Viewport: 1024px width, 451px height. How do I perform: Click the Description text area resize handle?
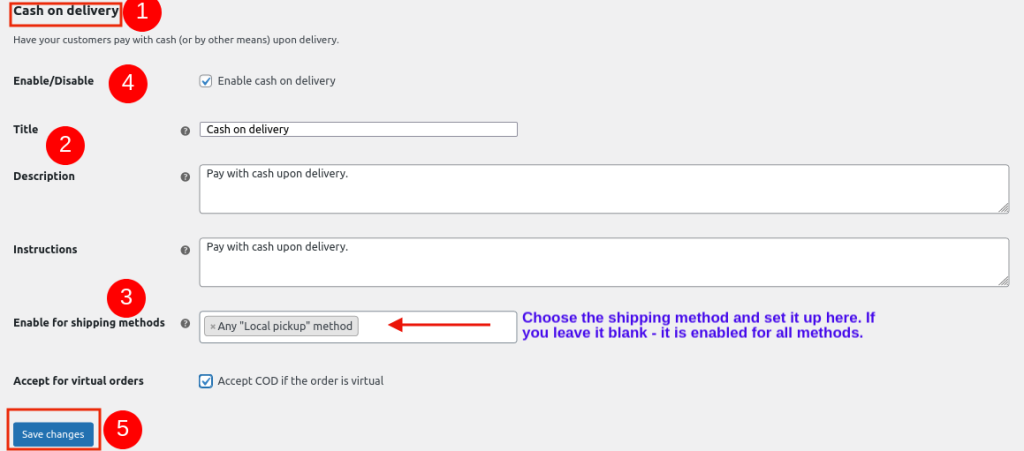pyautogui.click(x=1003, y=208)
